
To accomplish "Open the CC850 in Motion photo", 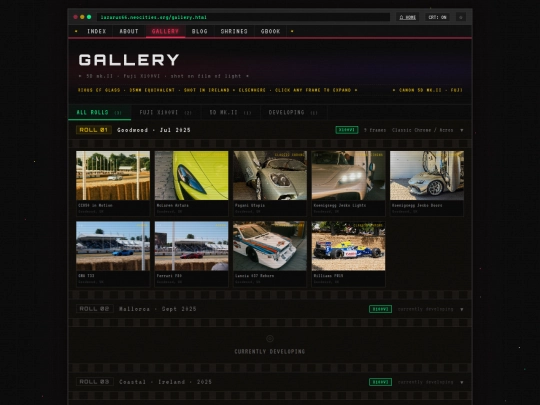I will [113, 175].
